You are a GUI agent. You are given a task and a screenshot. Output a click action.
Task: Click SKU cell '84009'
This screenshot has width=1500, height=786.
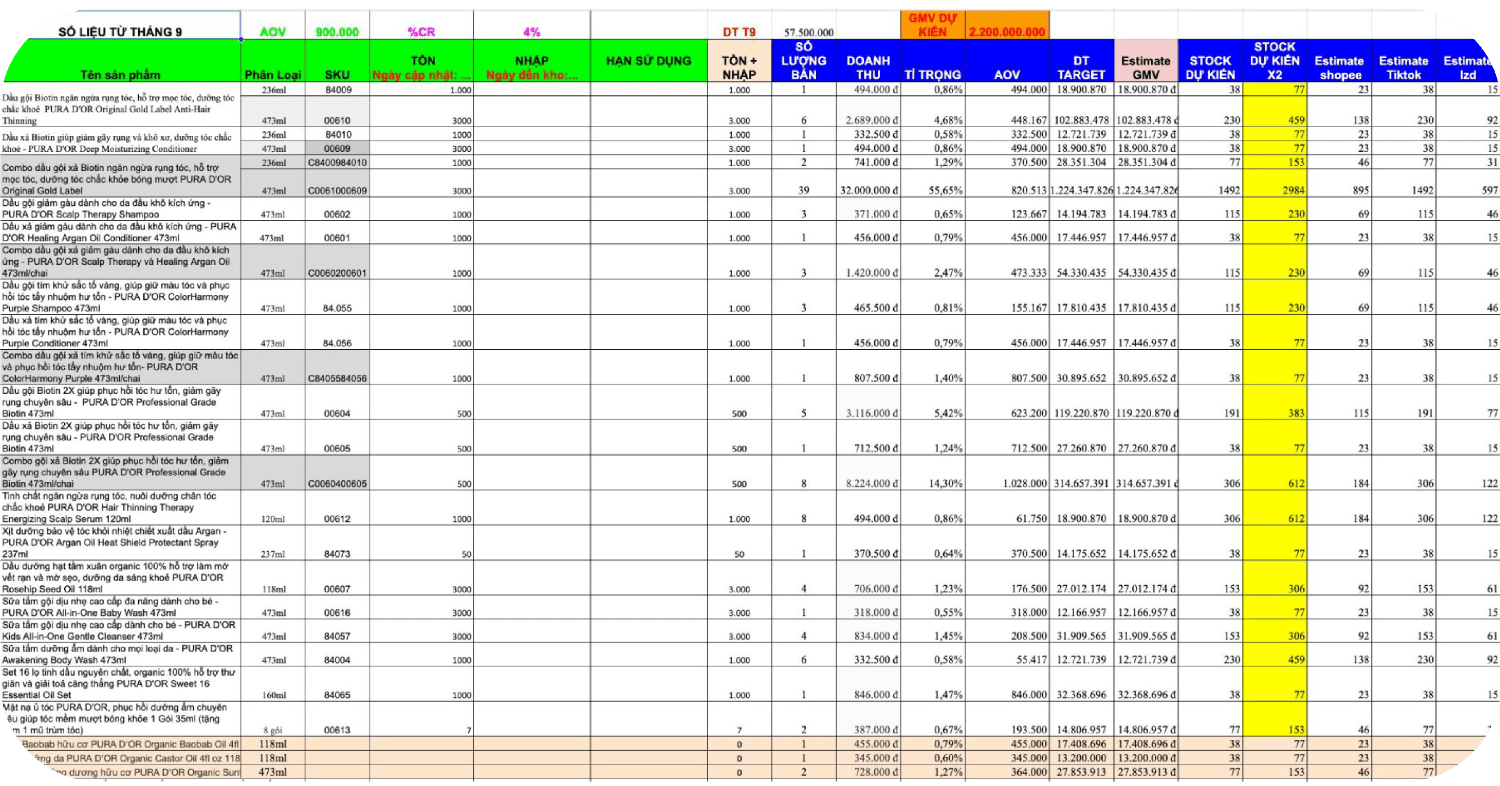[x=338, y=90]
